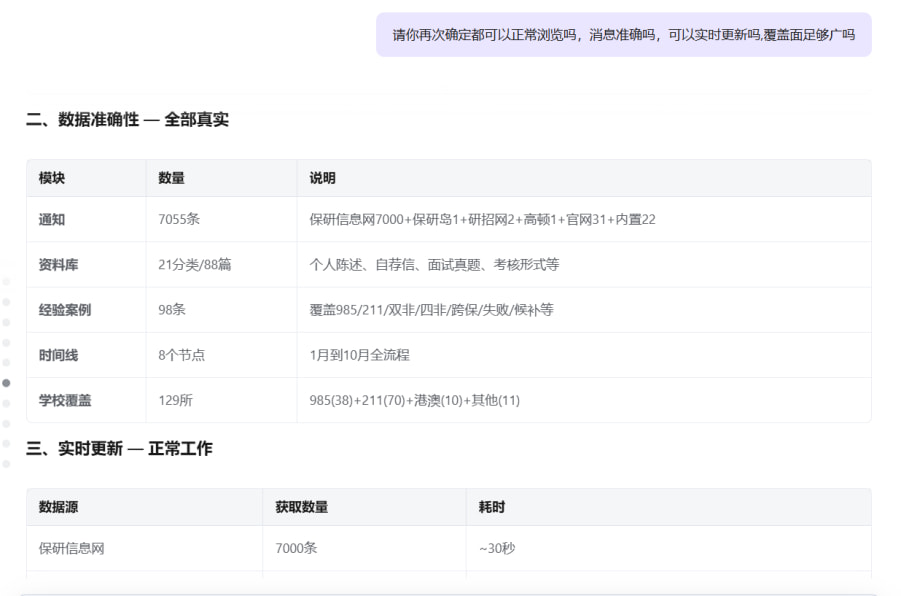The height and width of the screenshot is (596, 901).
Task: Select the 时间线 row label
Action: coord(58,355)
